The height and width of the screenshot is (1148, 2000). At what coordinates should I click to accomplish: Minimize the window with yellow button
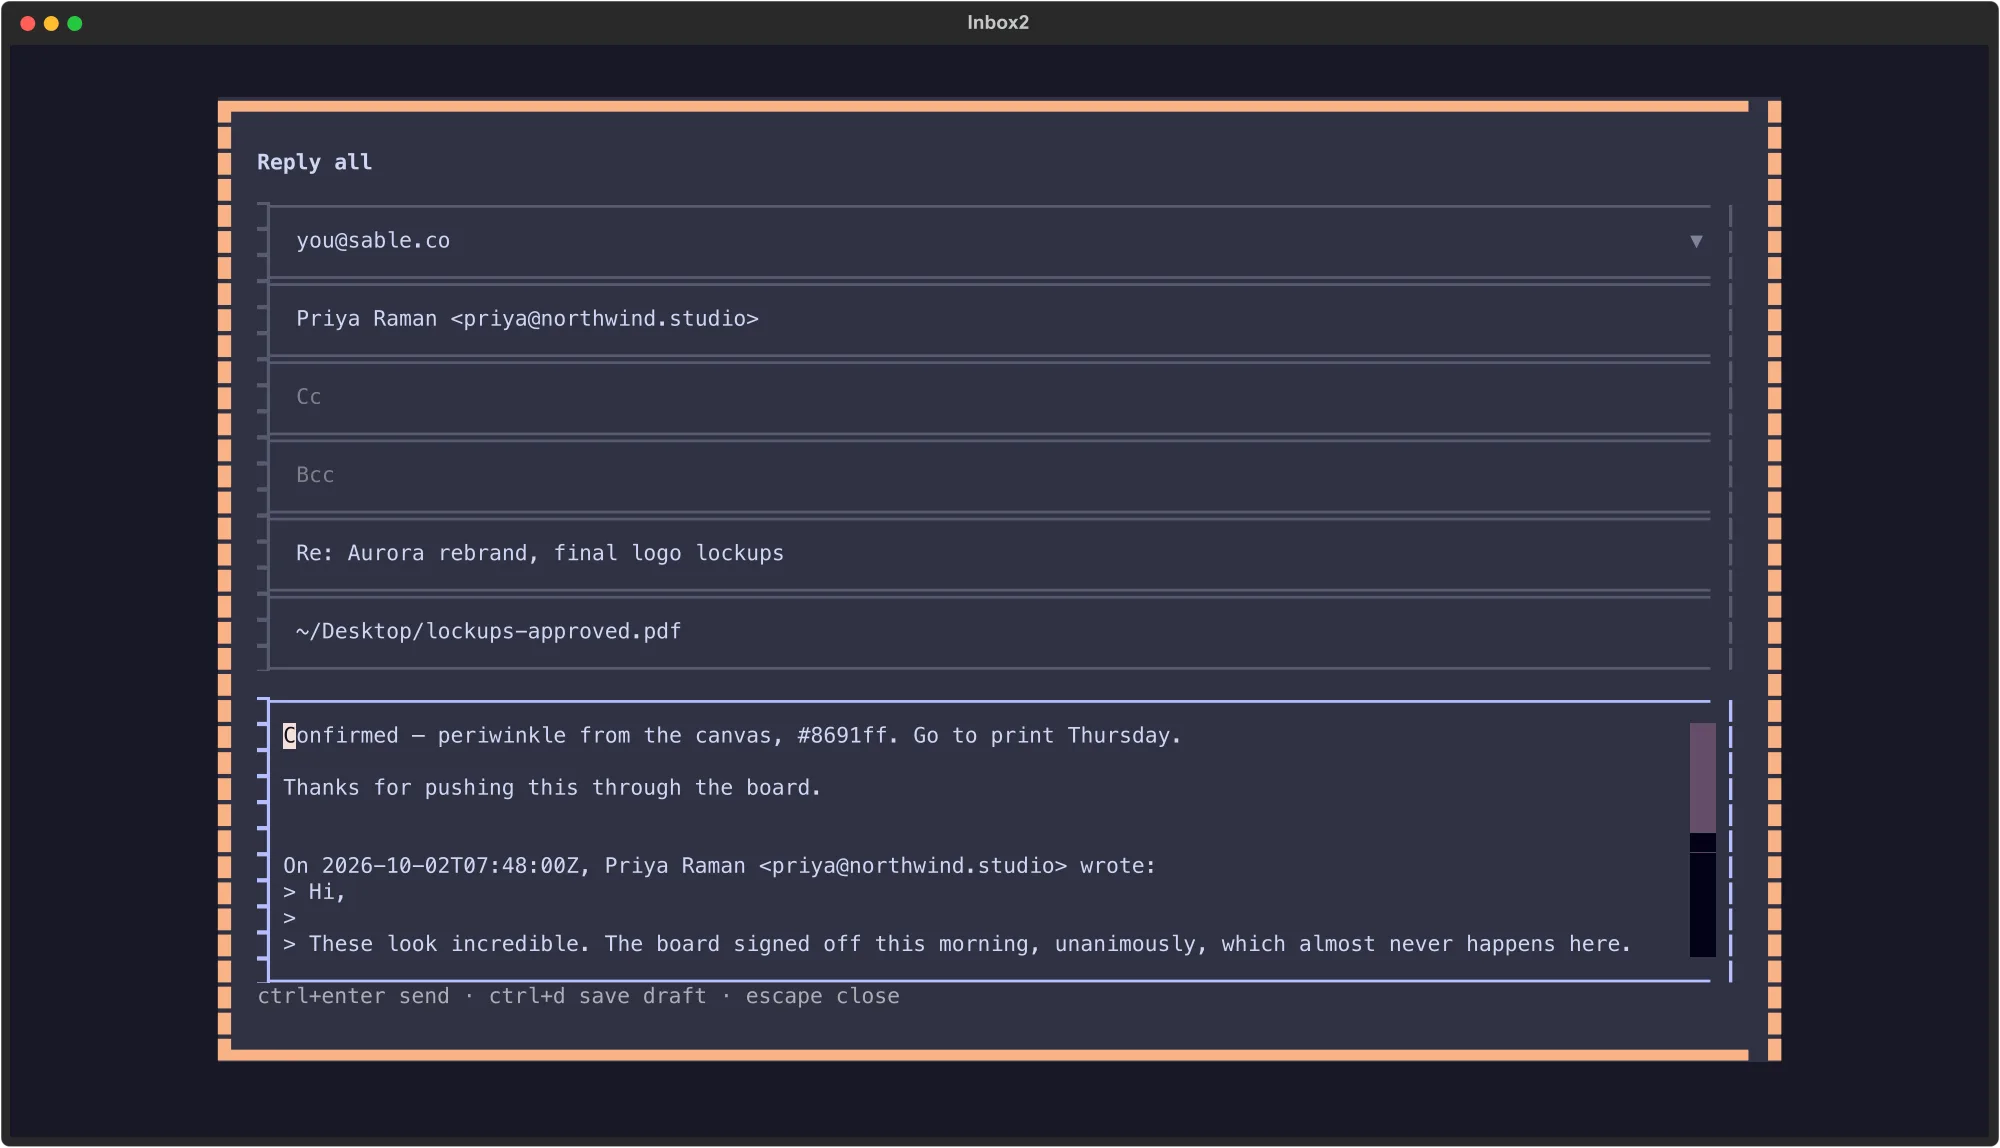(51, 23)
